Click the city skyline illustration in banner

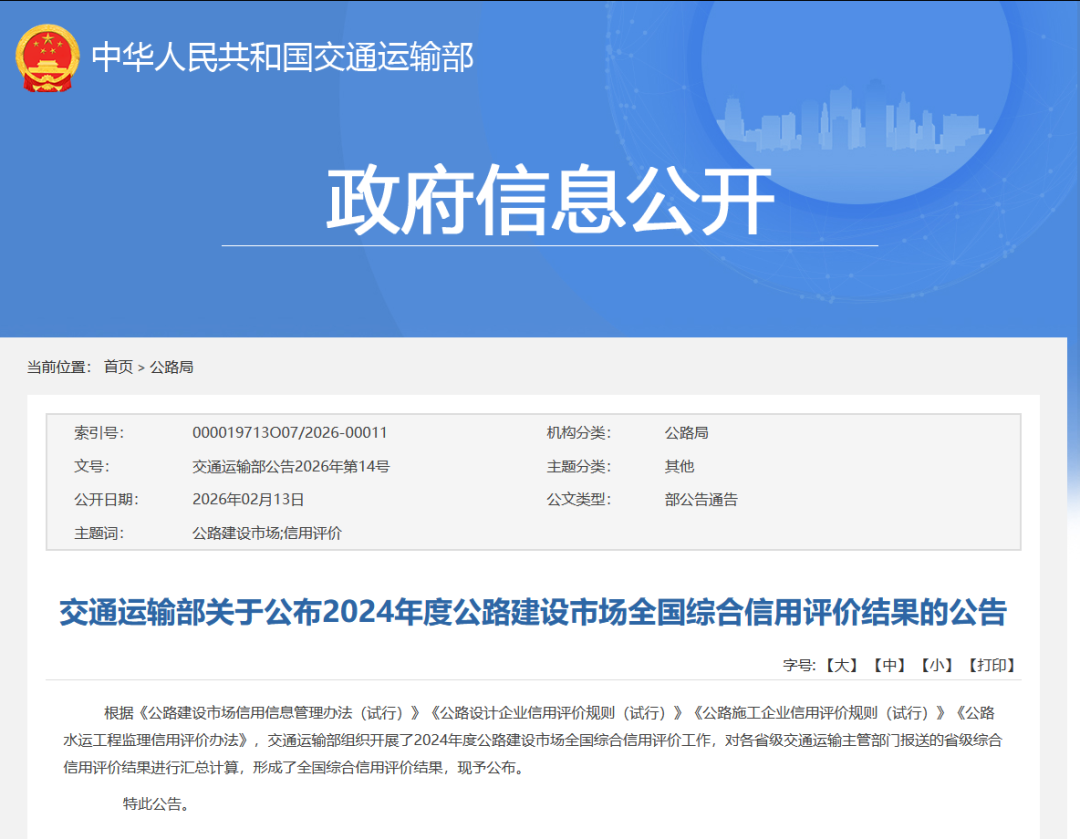click(x=850, y=120)
